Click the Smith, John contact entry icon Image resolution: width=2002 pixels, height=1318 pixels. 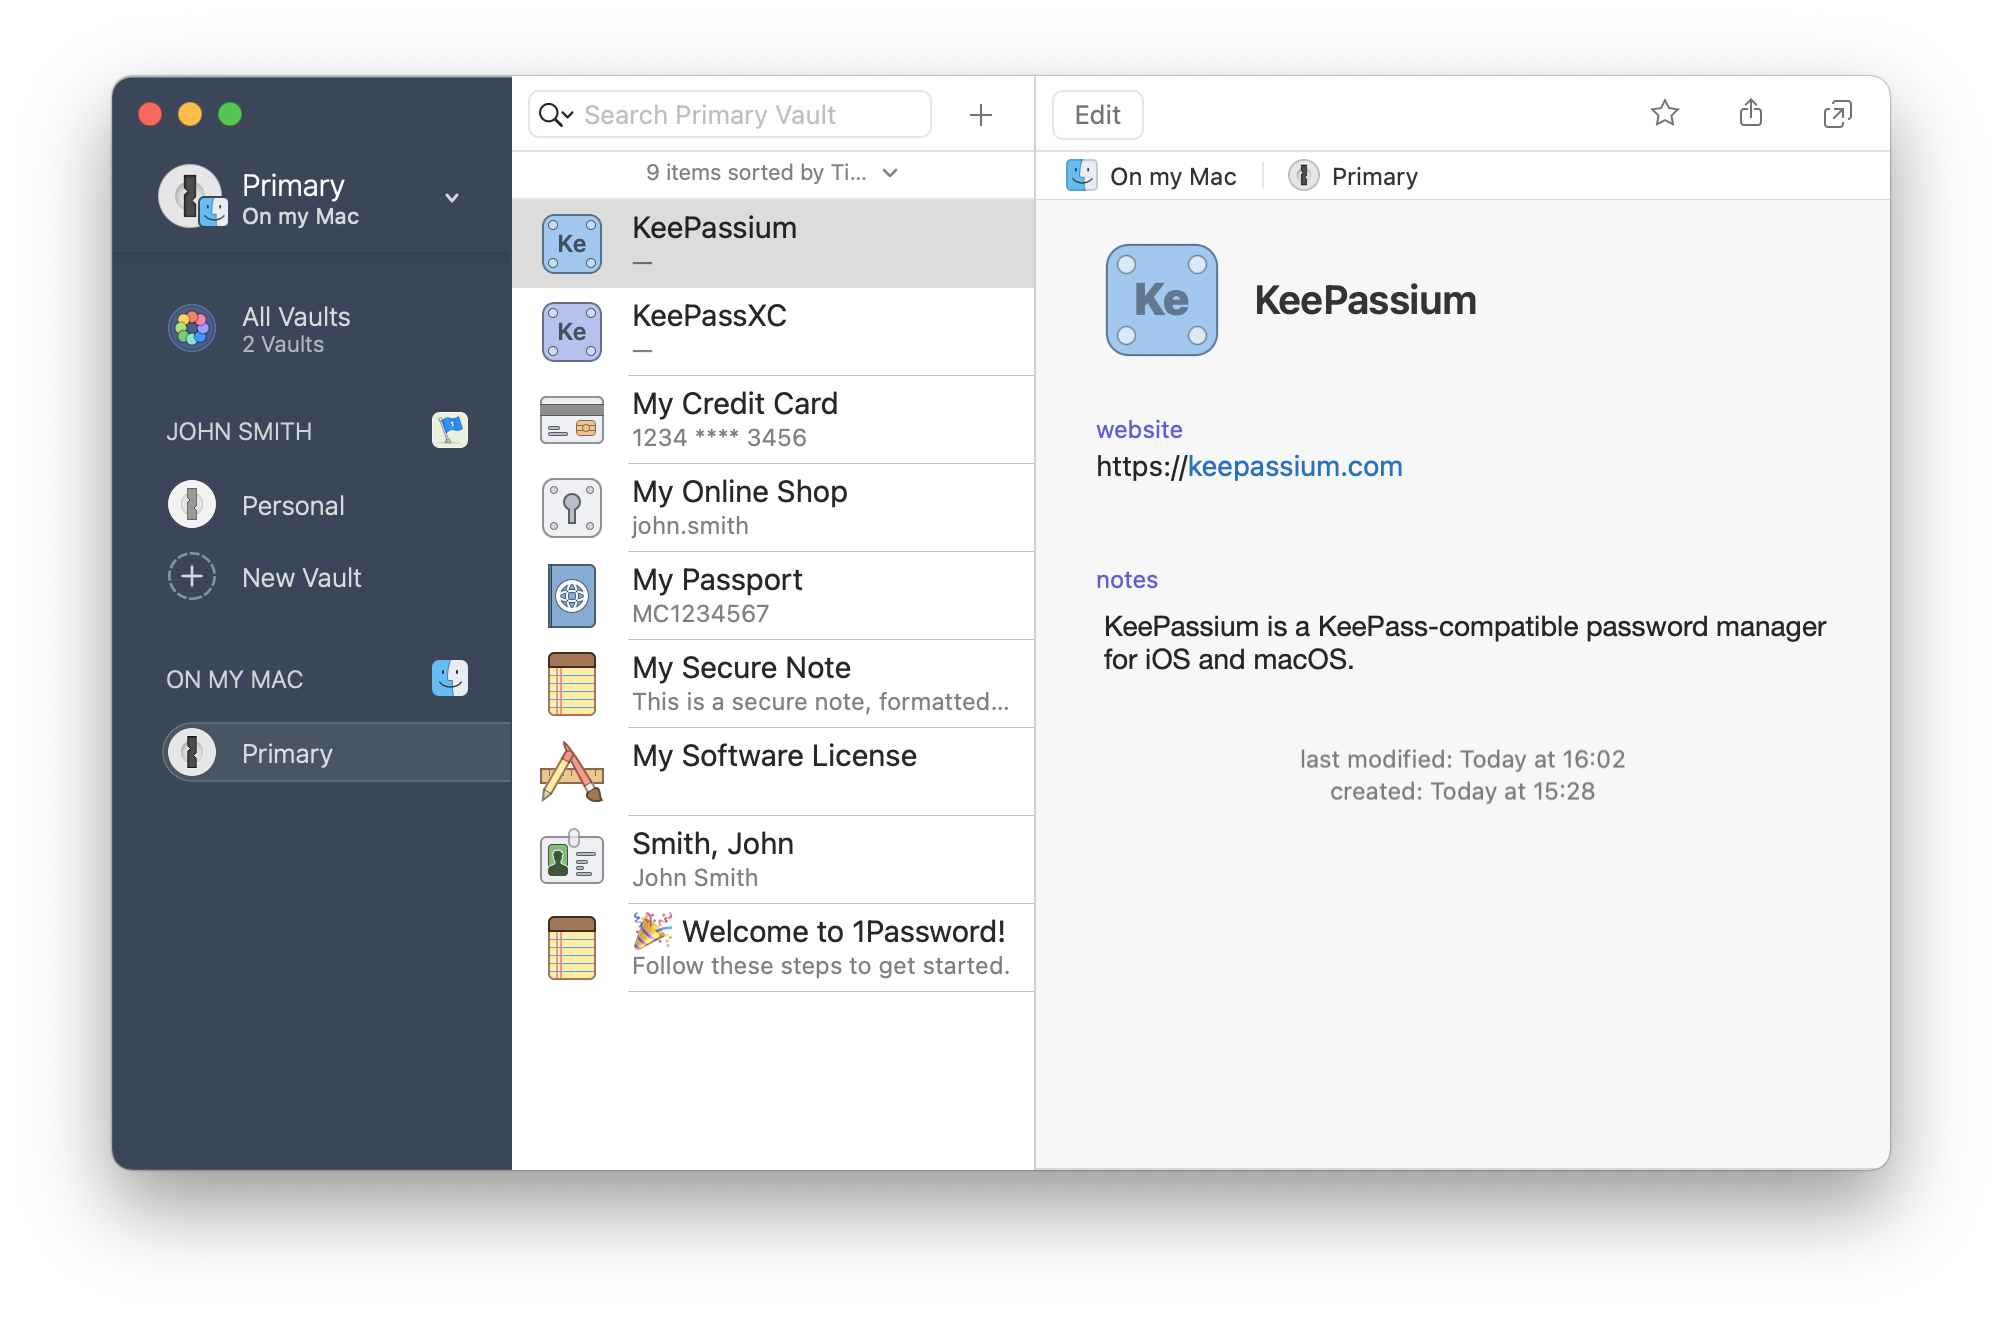pos(574,858)
